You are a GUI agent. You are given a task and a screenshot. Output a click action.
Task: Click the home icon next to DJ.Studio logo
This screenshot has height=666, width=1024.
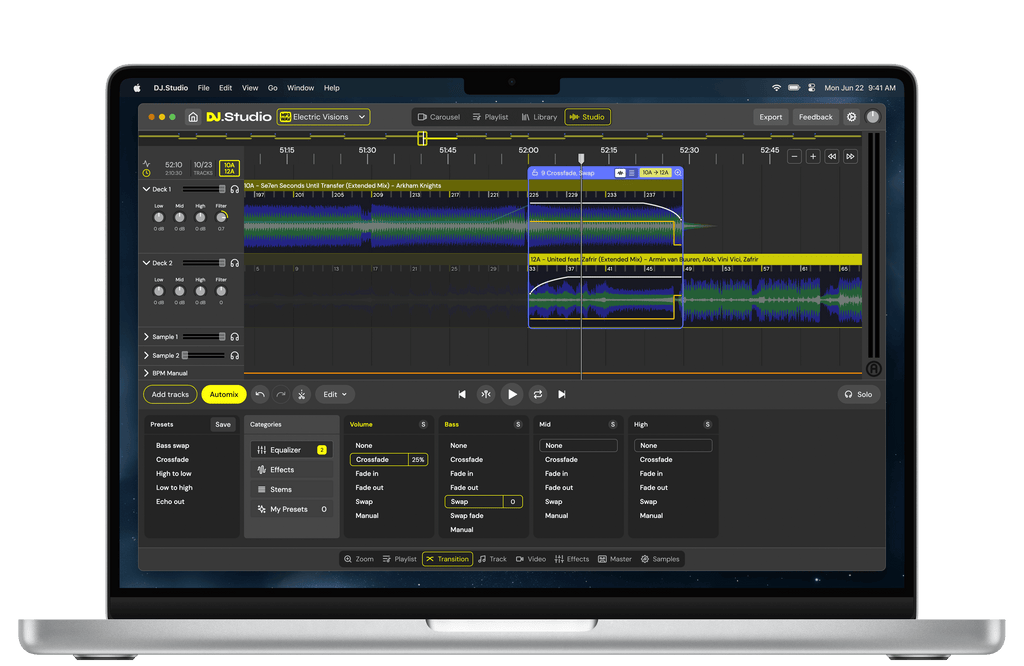click(193, 117)
